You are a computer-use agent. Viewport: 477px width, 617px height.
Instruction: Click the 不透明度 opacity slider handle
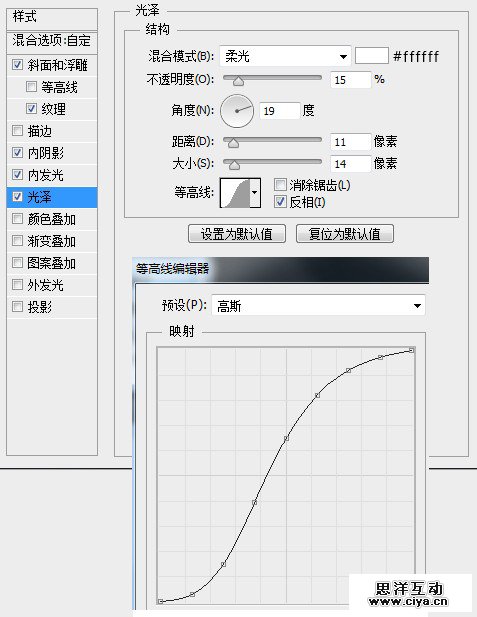(x=238, y=81)
